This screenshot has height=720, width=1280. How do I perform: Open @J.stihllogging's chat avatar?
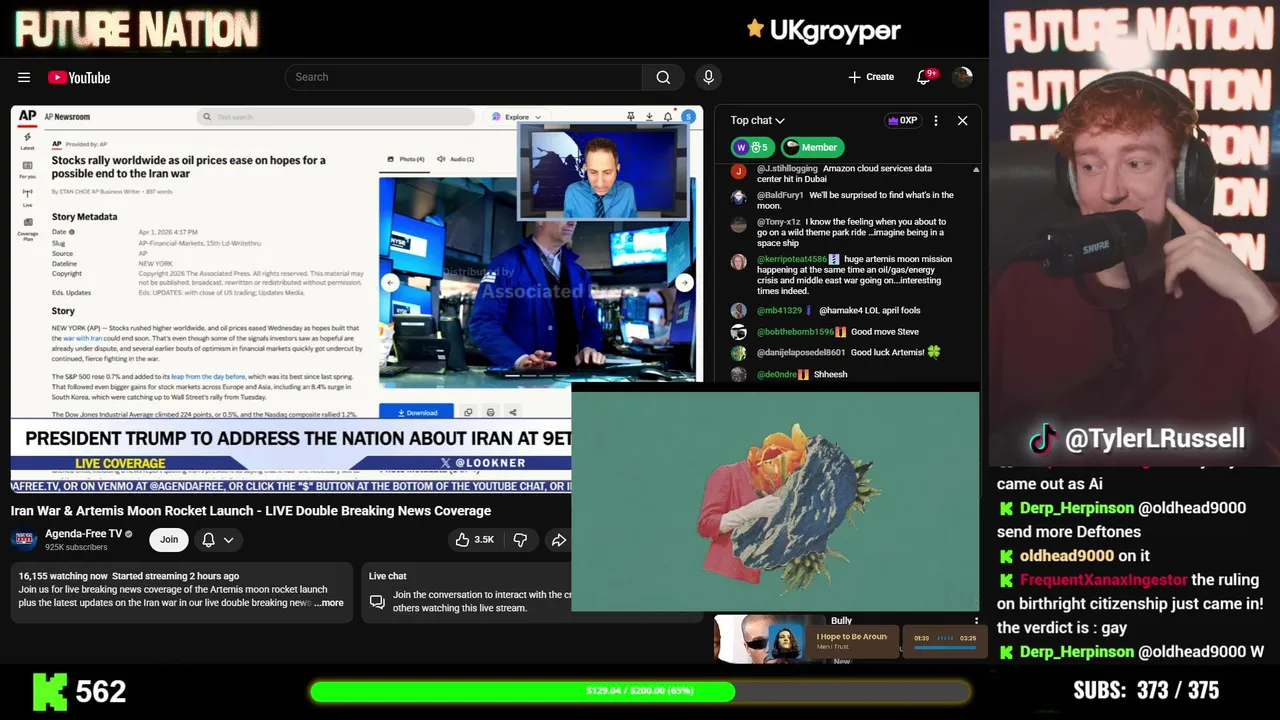[x=738, y=170]
